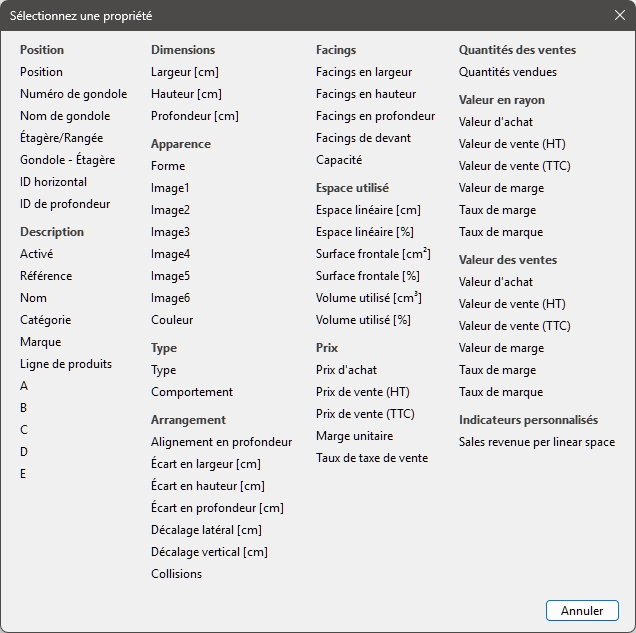Screen dimensions: 636x633
Task: Choose Sales revenue per linear space
Action: (537, 442)
